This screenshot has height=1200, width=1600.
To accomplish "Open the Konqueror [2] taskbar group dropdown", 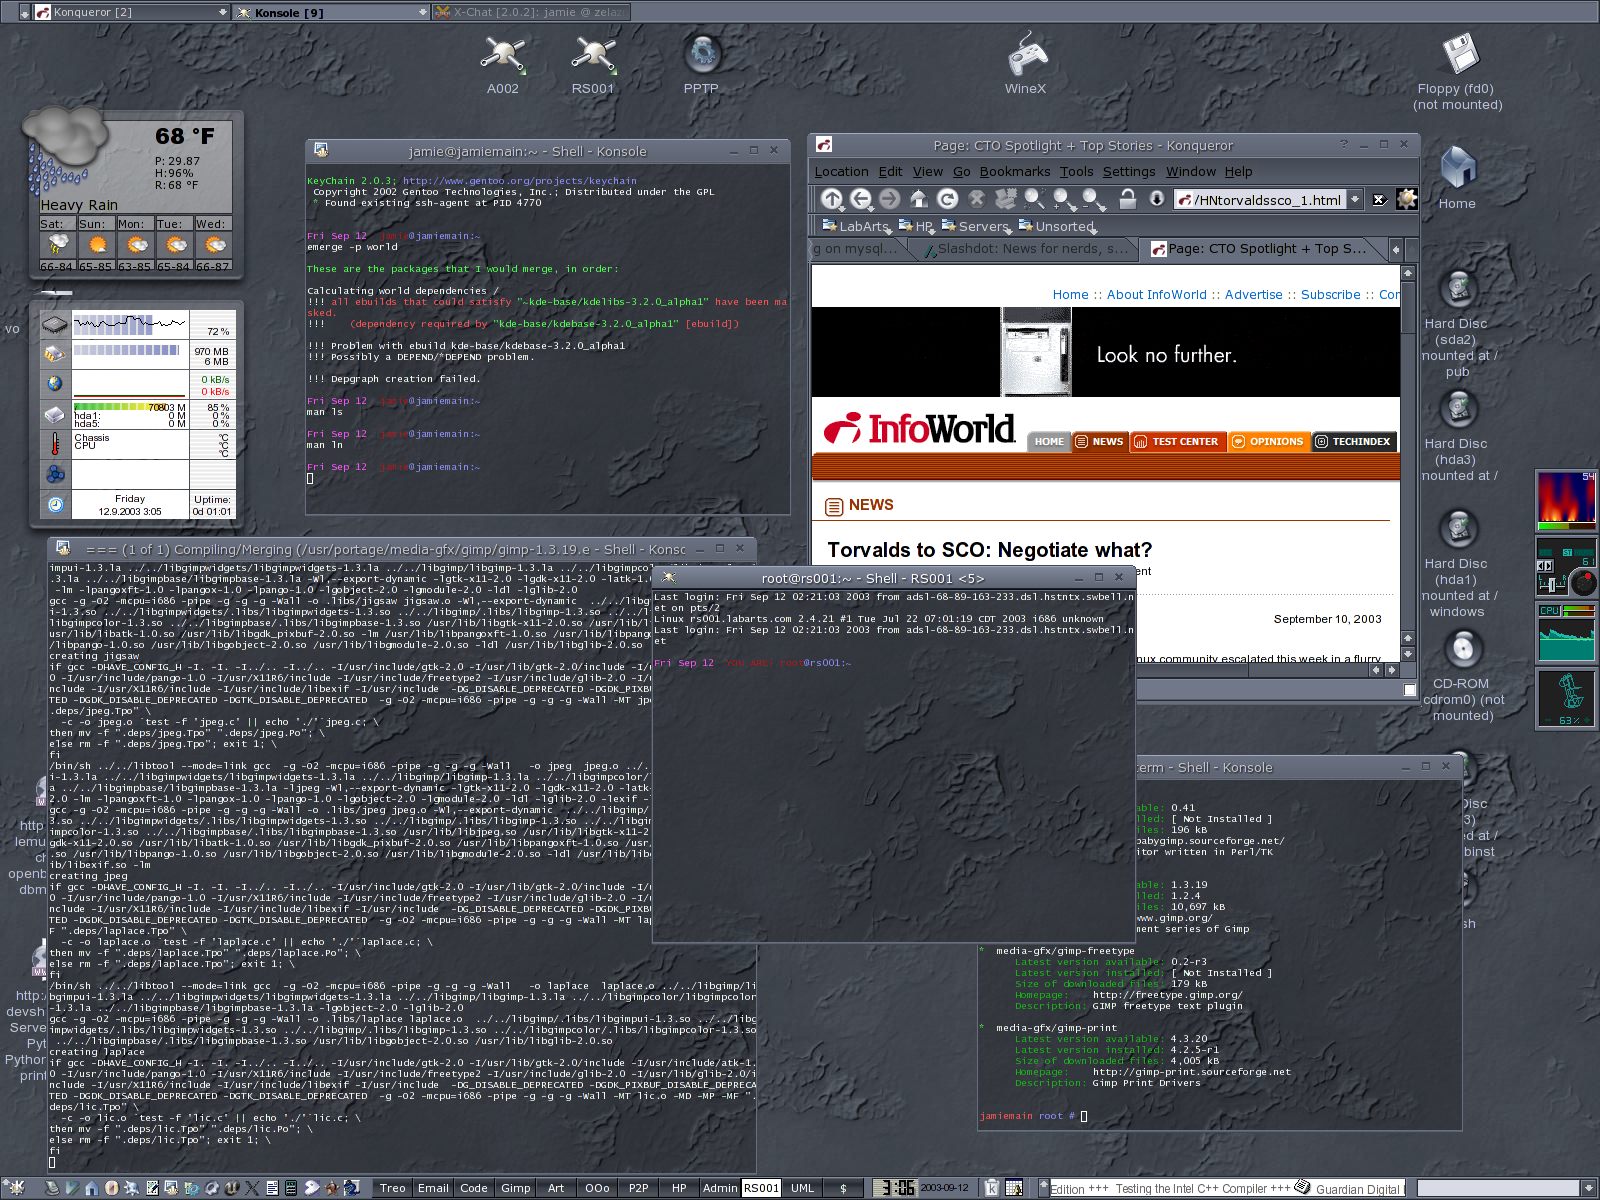I will tap(222, 12).
